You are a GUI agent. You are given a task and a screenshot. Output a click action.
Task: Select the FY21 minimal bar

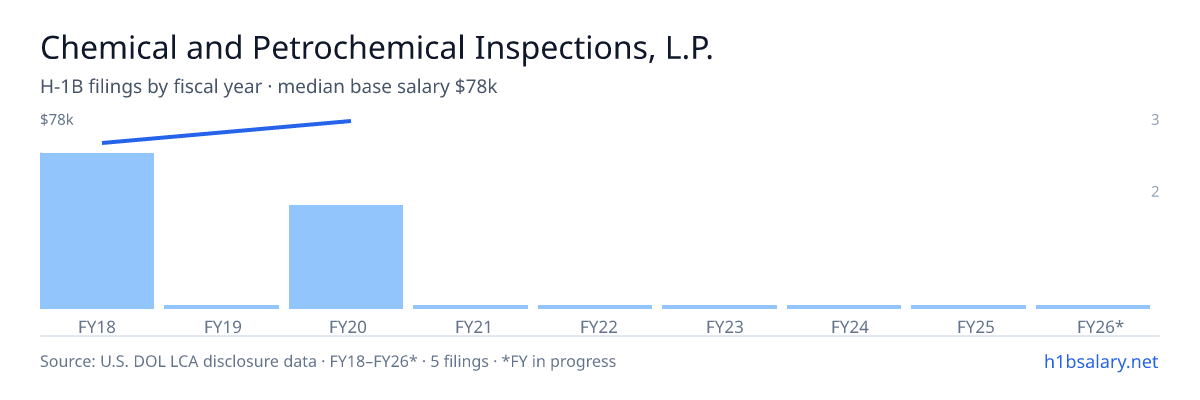(470, 307)
